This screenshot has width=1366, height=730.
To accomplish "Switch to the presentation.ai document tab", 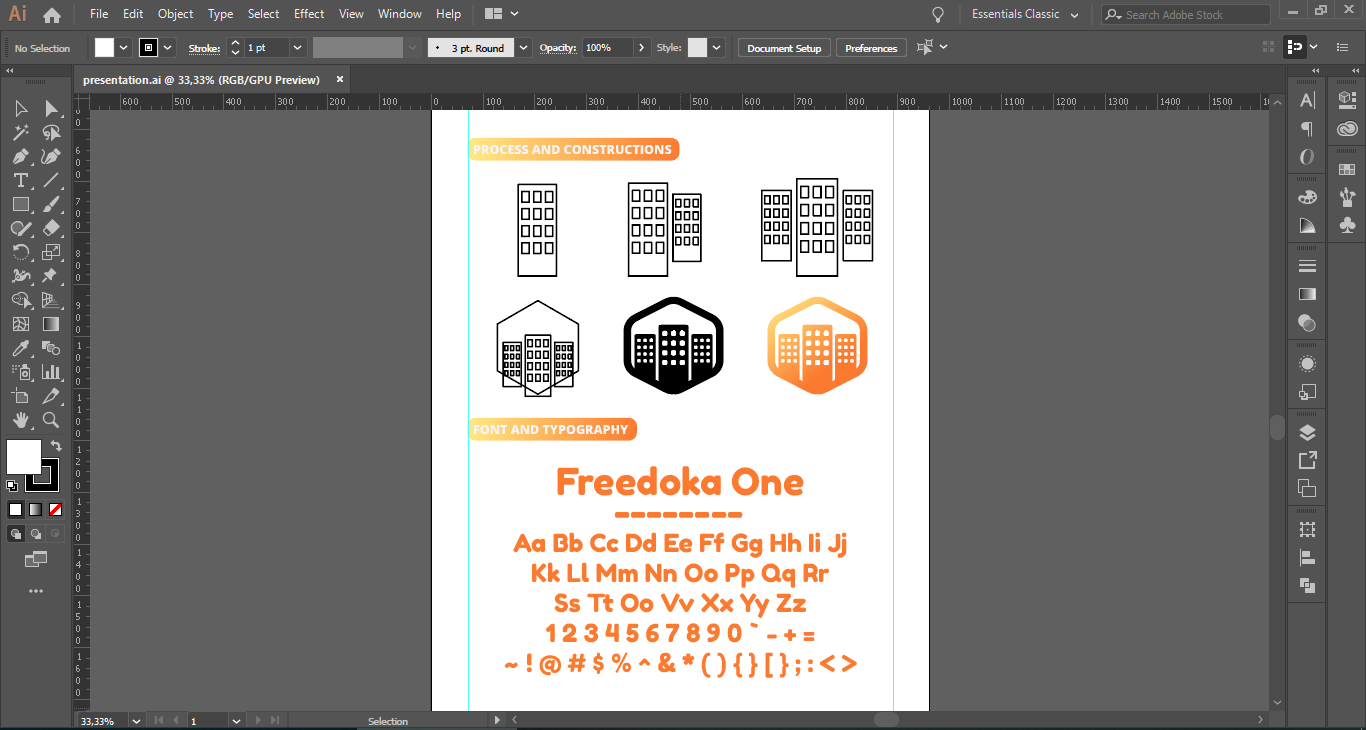I will (201, 79).
